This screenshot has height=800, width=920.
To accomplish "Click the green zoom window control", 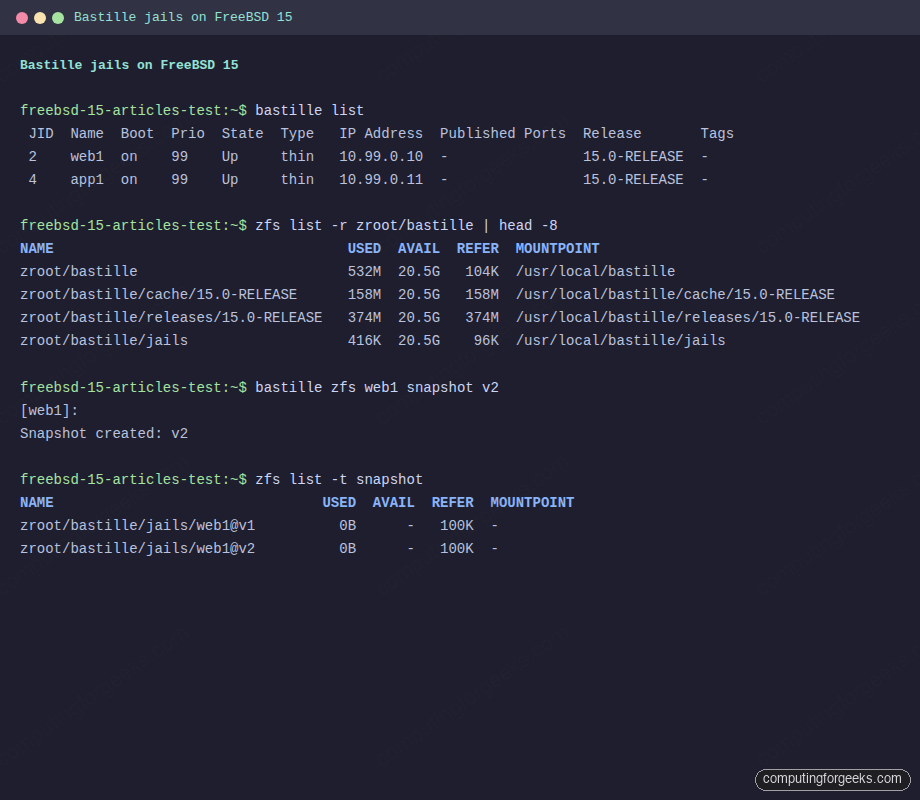I will tap(56, 17).
